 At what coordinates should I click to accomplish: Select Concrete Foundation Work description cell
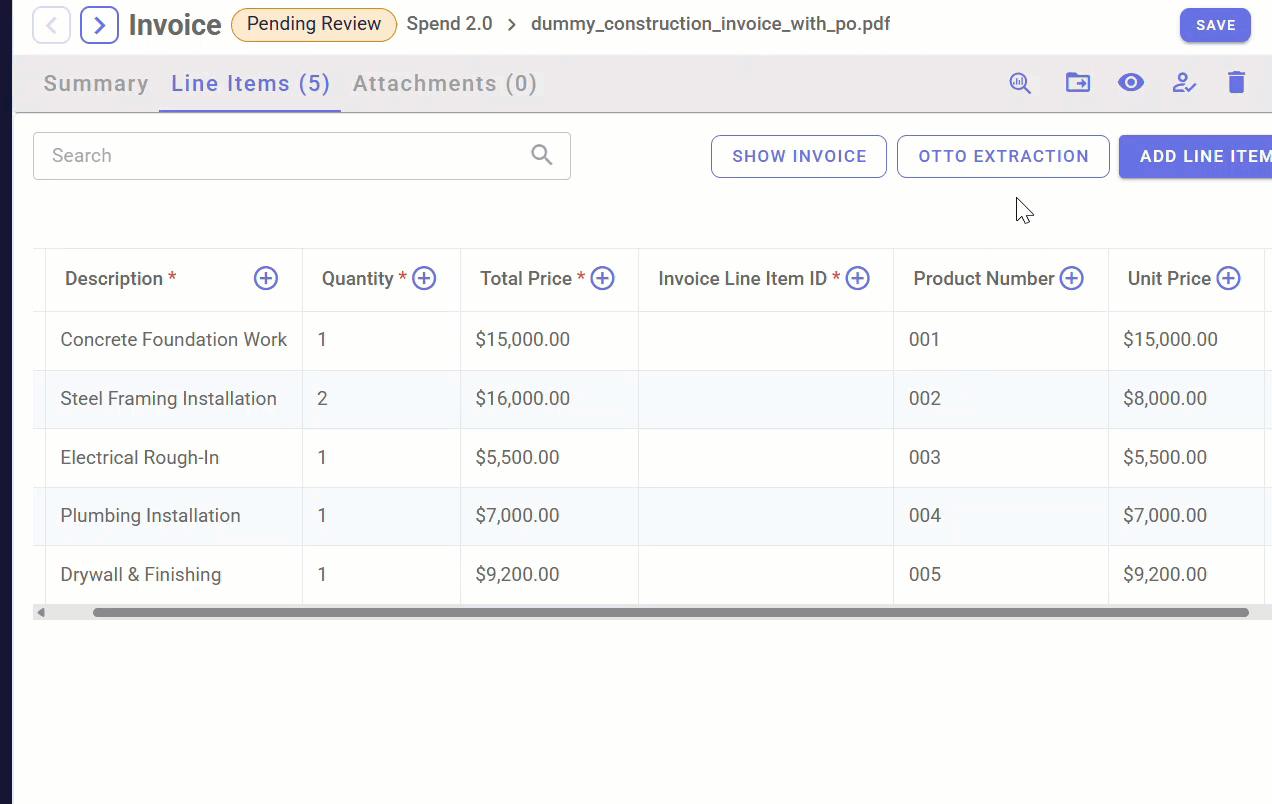[x=174, y=340]
